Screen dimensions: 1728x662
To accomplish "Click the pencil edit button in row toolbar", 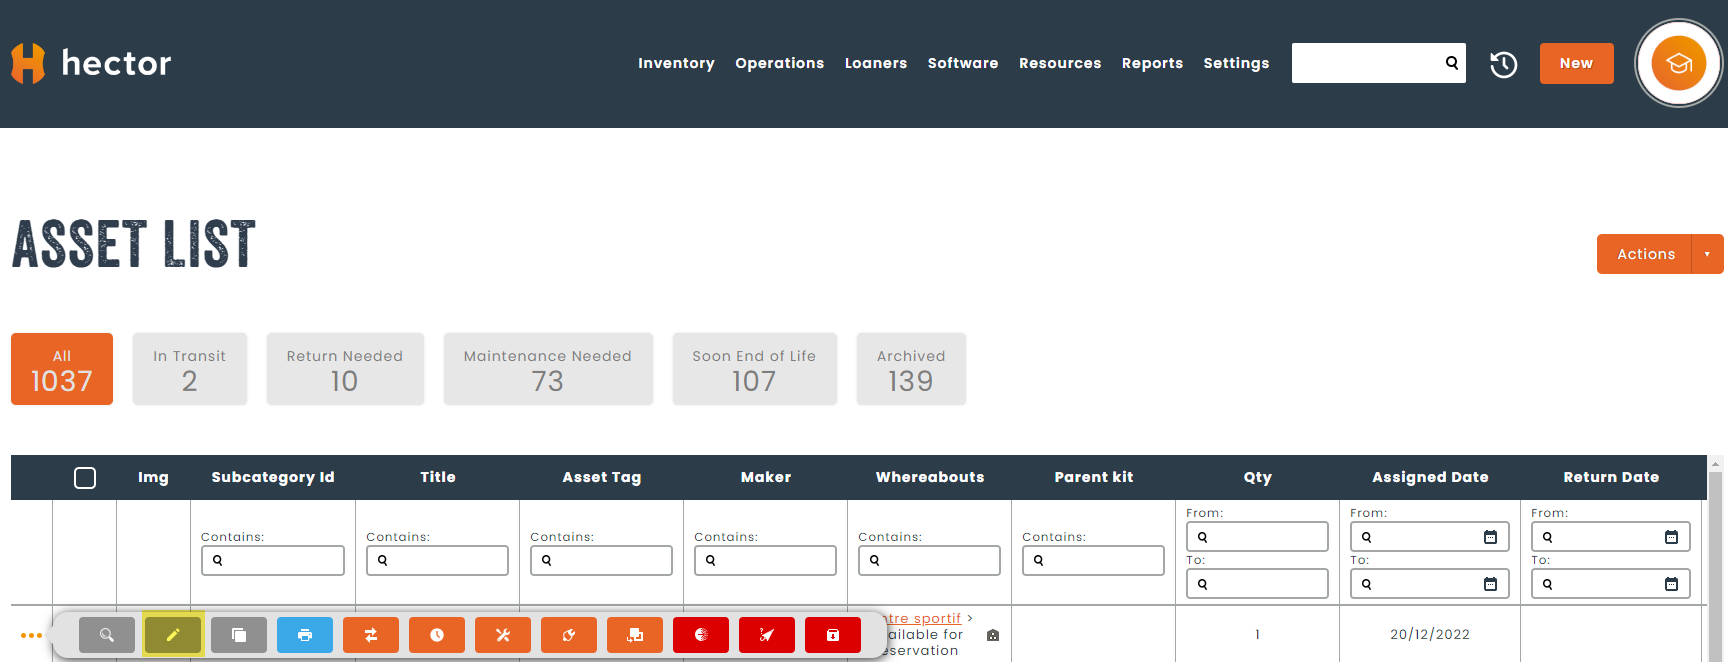I will [x=173, y=635].
